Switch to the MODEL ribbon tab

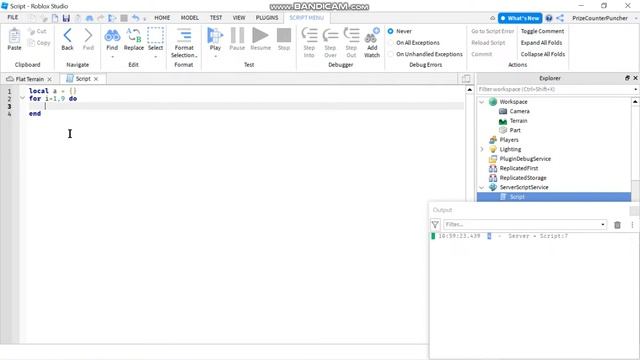pos(189,18)
